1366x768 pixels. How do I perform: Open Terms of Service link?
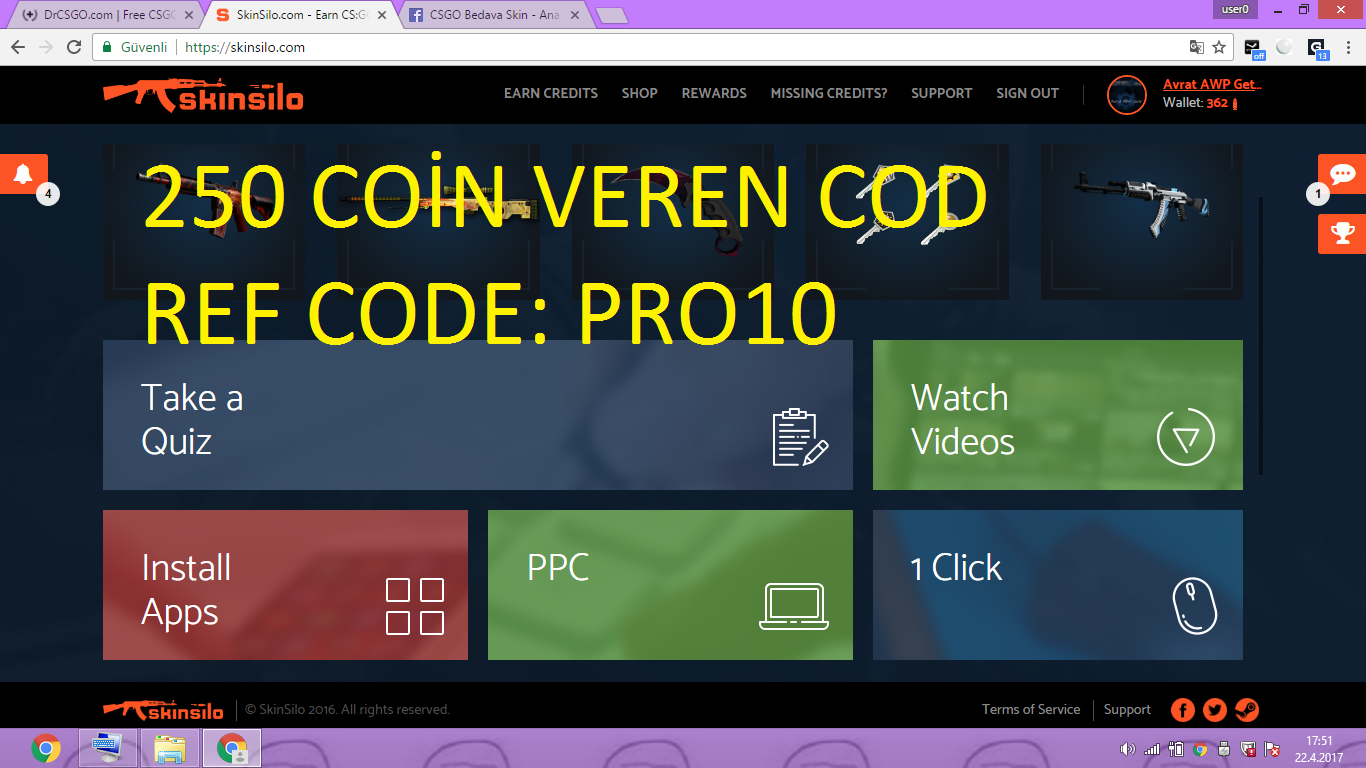tap(1031, 709)
